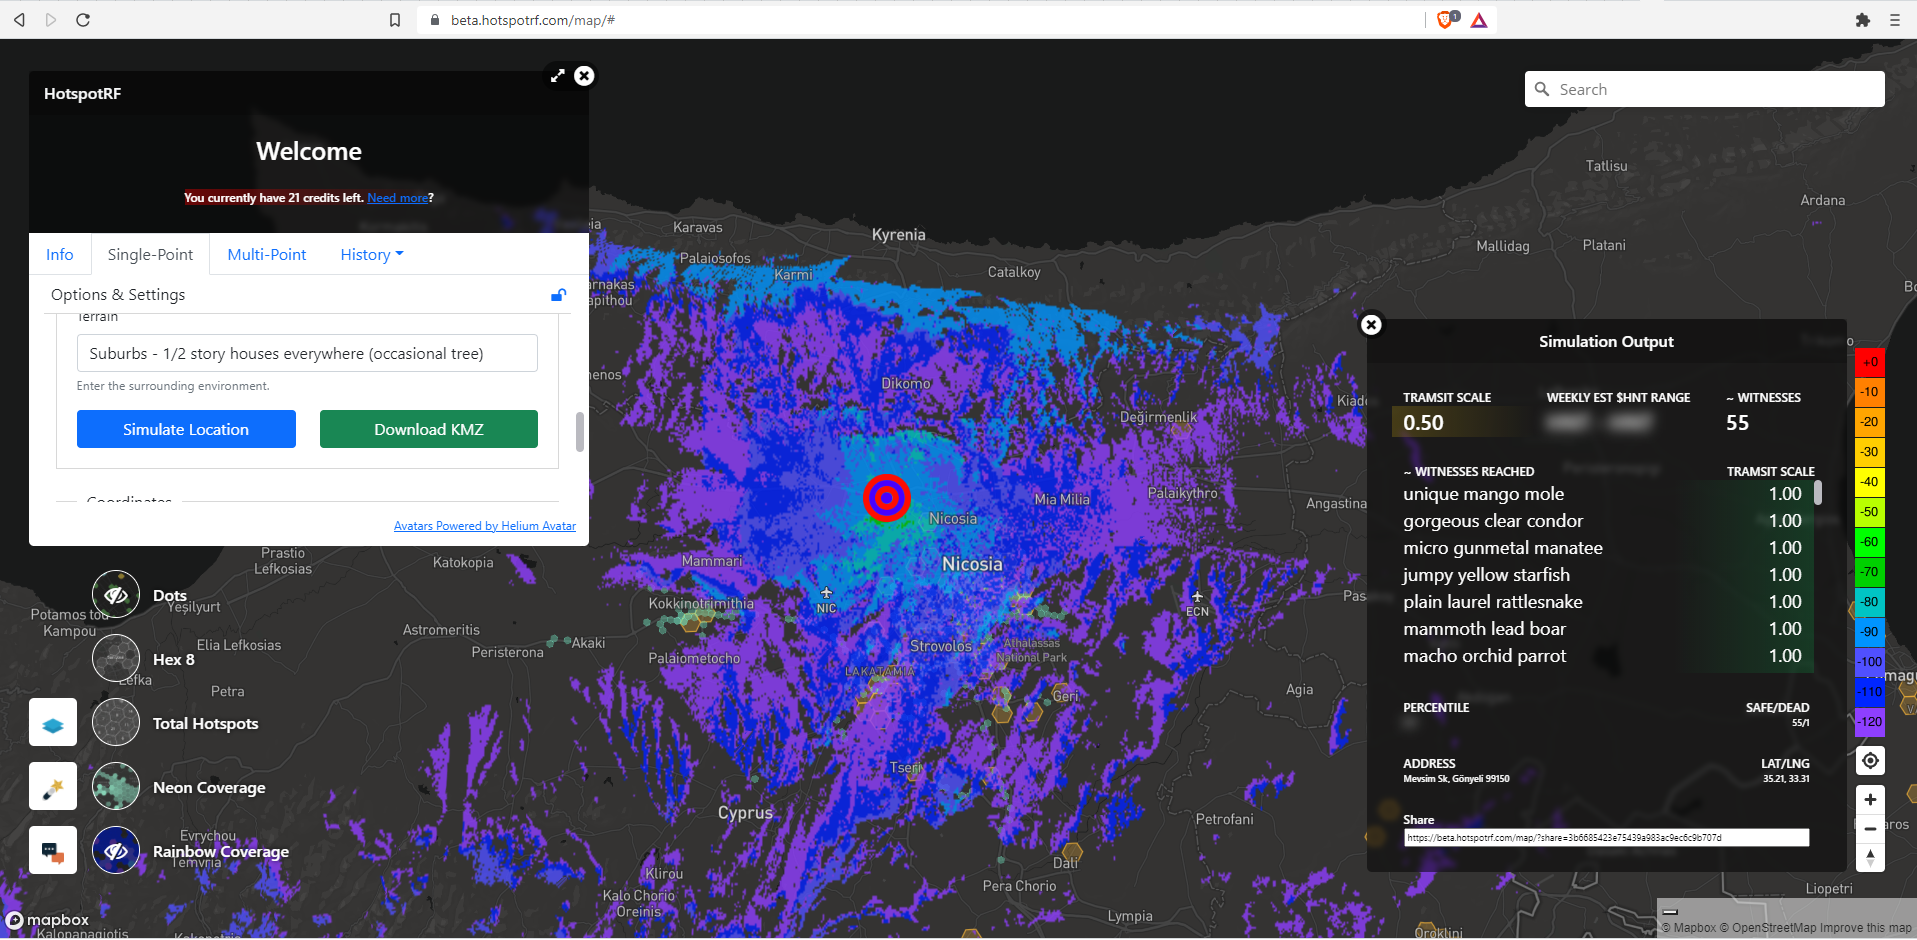Image resolution: width=1917 pixels, height=940 pixels.
Task: Click the geolocate crosshair control
Action: [1870, 761]
